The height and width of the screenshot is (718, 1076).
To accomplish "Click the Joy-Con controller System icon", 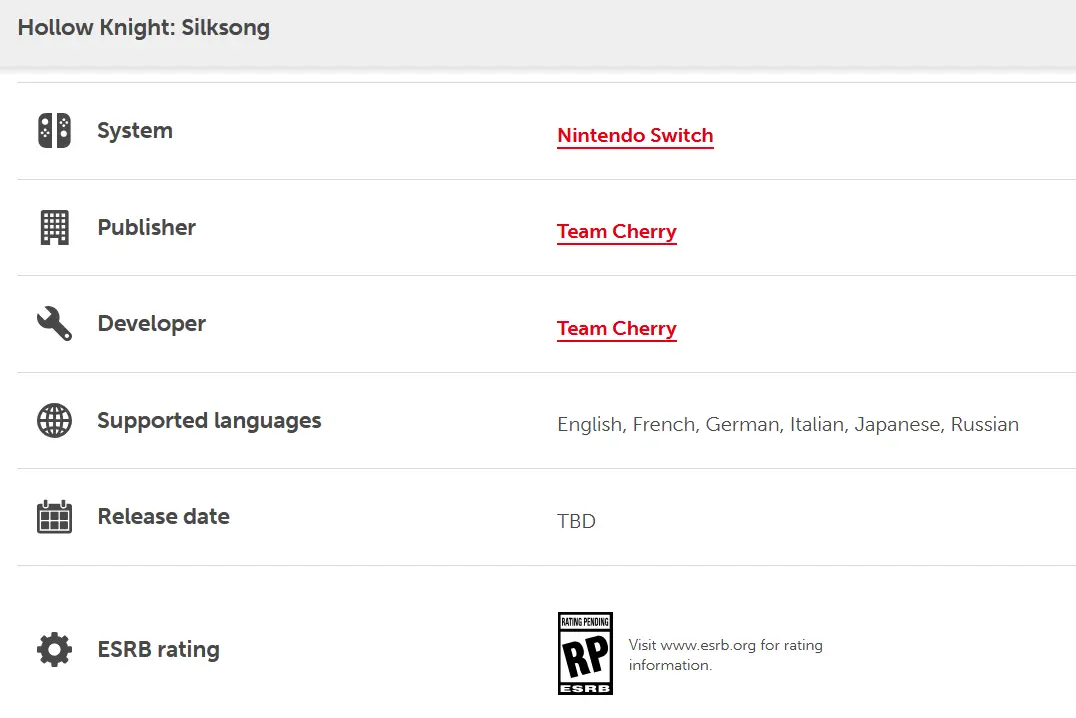I will [54, 130].
